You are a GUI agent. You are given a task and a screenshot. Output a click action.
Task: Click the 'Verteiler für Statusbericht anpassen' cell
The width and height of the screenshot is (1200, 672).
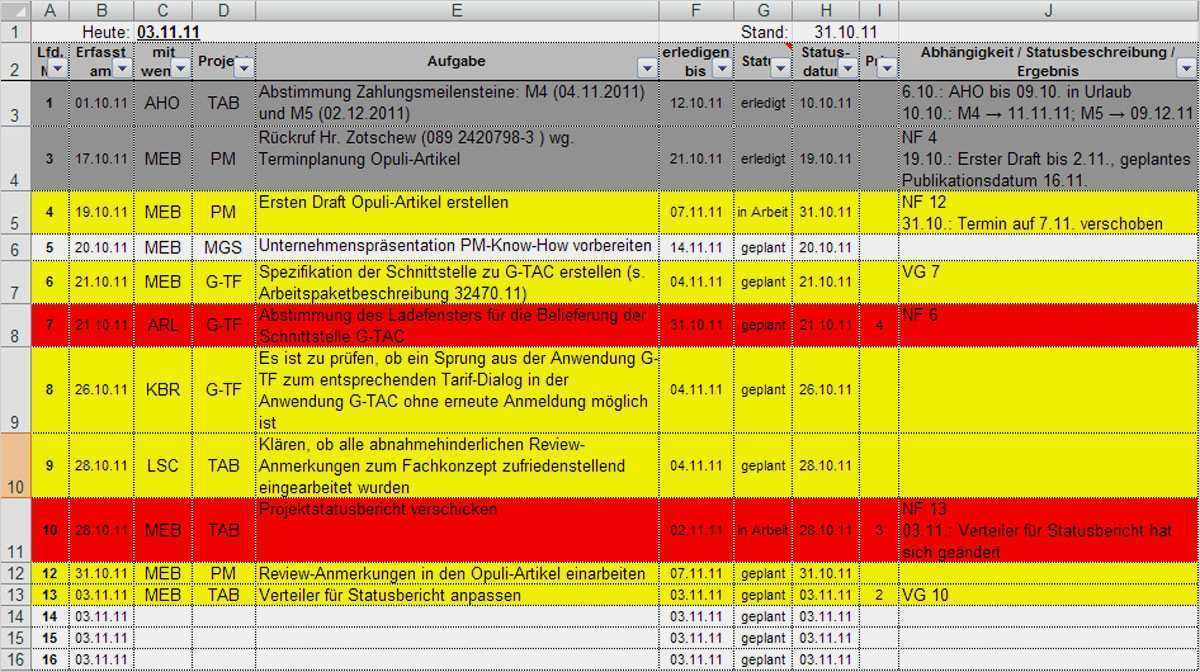click(456, 596)
